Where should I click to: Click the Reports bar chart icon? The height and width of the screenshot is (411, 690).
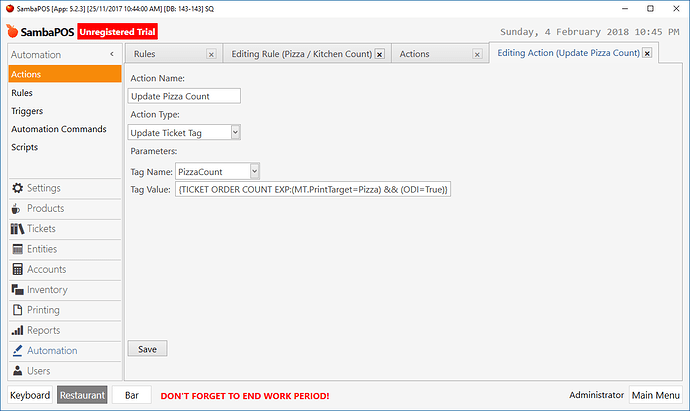pyautogui.click(x=18, y=330)
